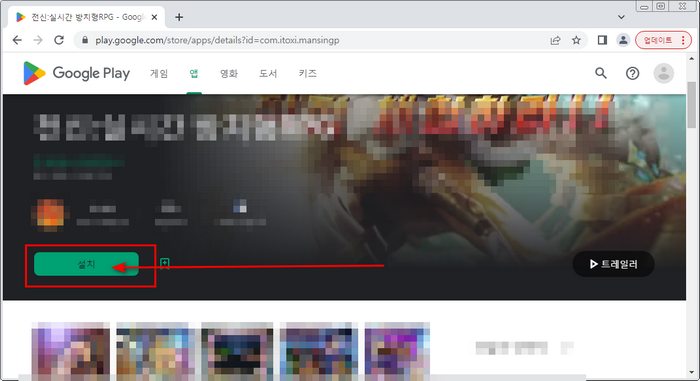Click the Google Play logo
Screen dimensions: 700x381
[76, 73]
